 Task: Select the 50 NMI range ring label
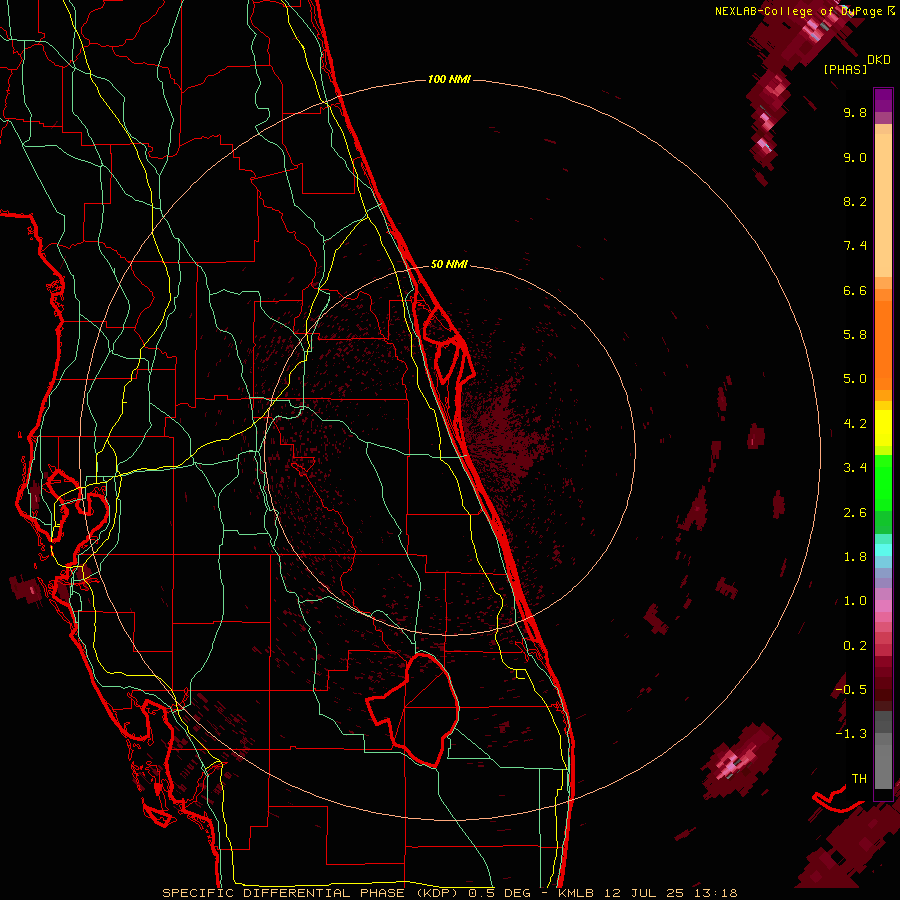[449, 264]
